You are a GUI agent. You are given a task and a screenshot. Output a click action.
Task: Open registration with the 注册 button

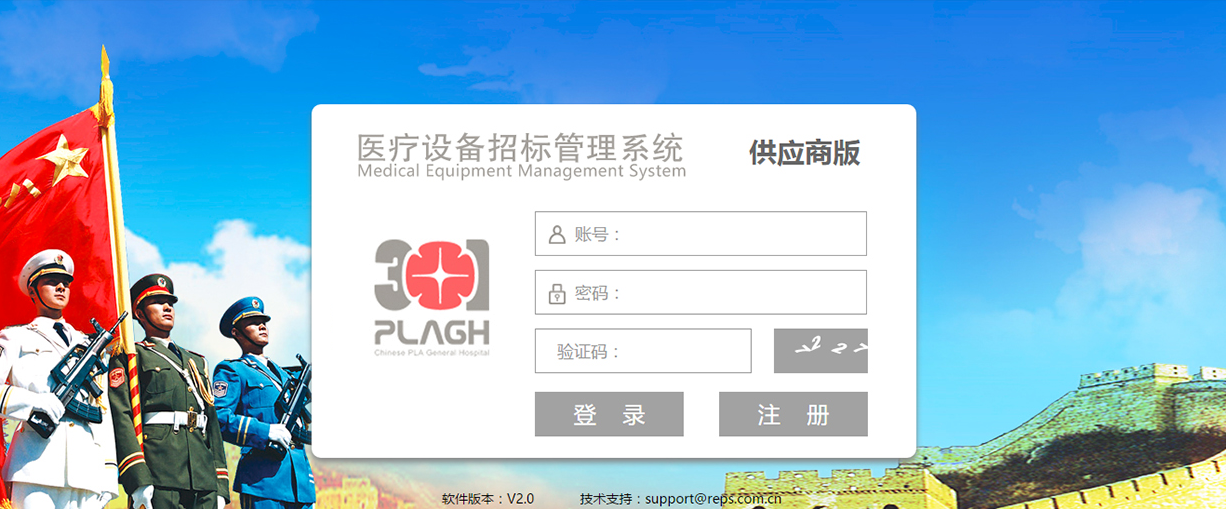click(x=793, y=414)
